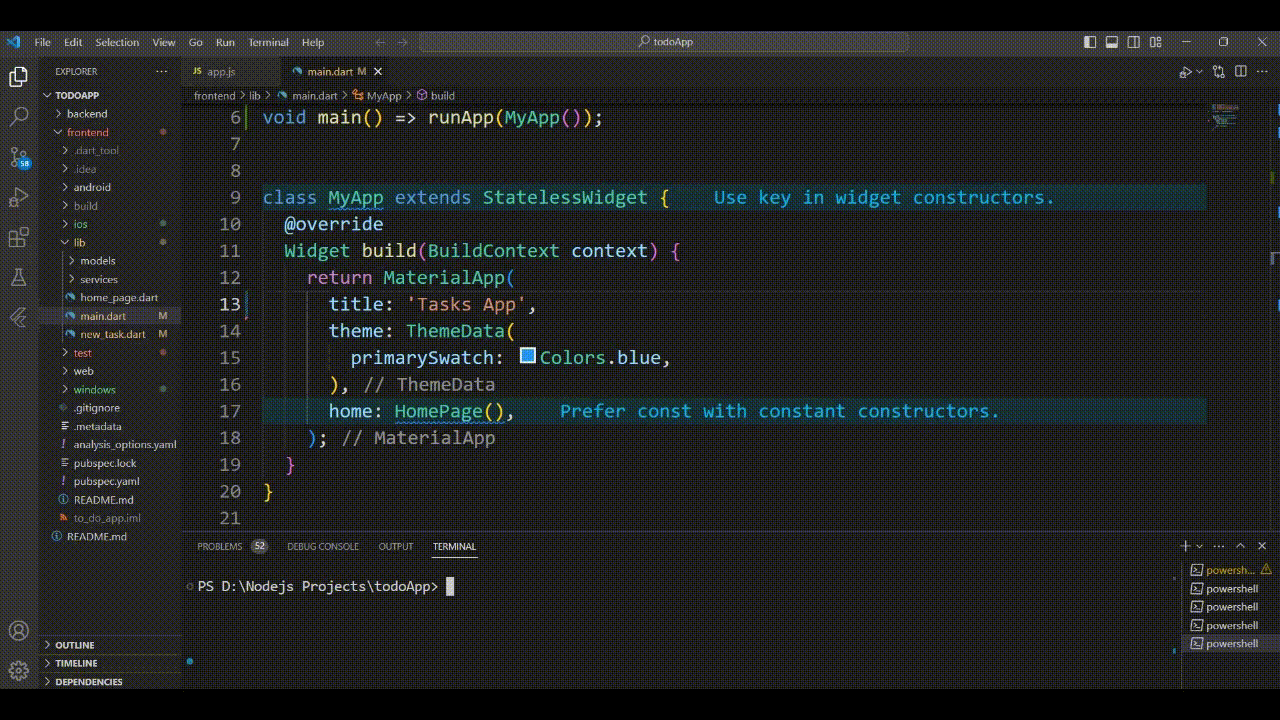Open the Terminal menu
The image size is (1280, 720).
(268, 42)
